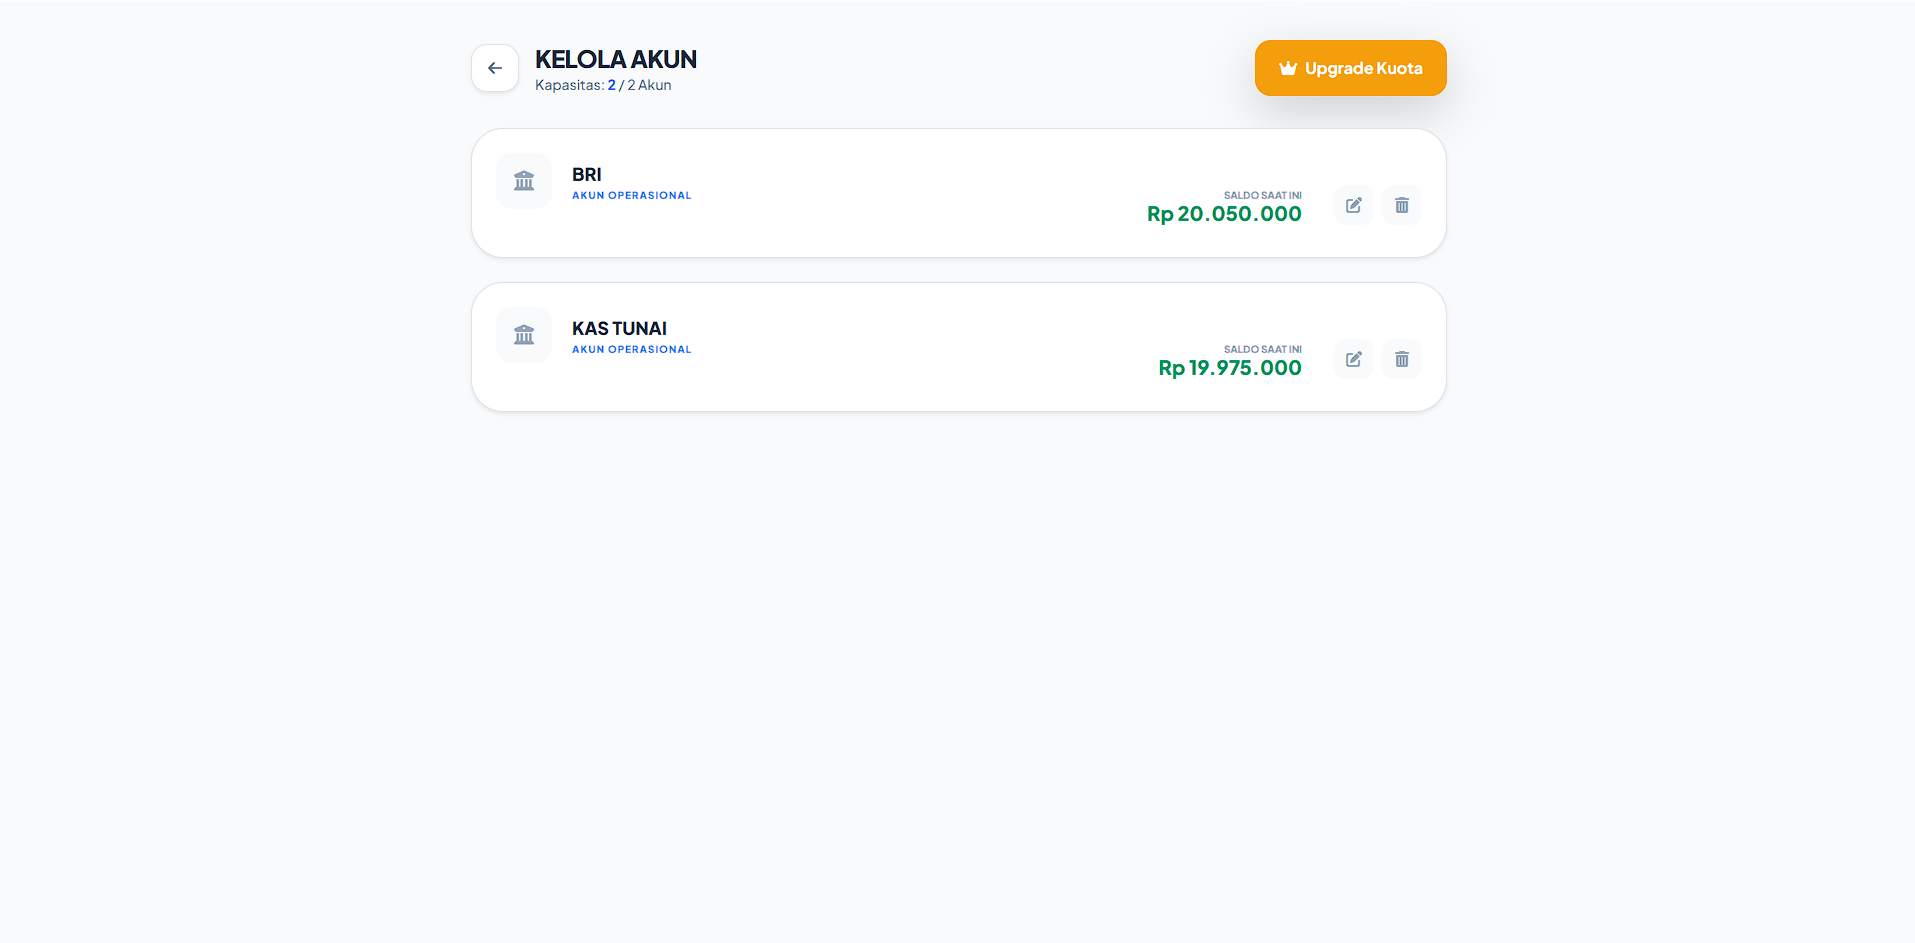Viewport: 1915px width, 943px height.
Task: Click AKUN OPERASIONAL label under KAS TUNAI
Action: (632, 350)
